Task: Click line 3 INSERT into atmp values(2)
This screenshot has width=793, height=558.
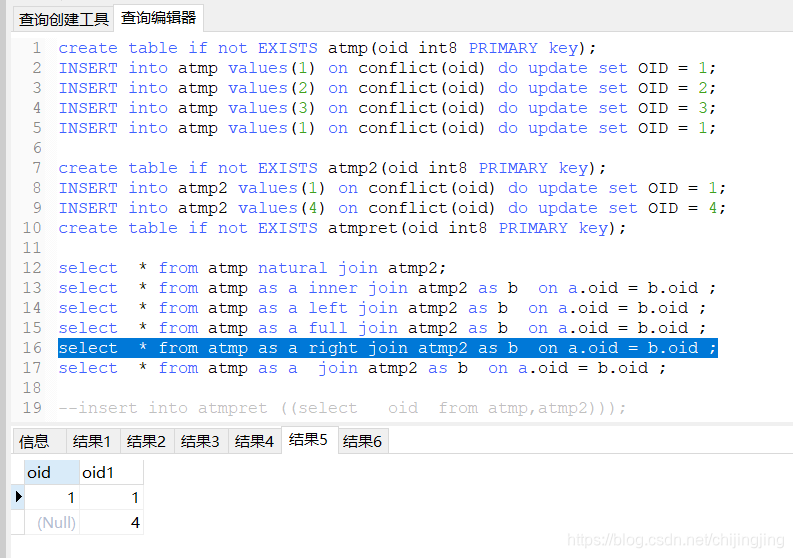Action: [387, 88]
